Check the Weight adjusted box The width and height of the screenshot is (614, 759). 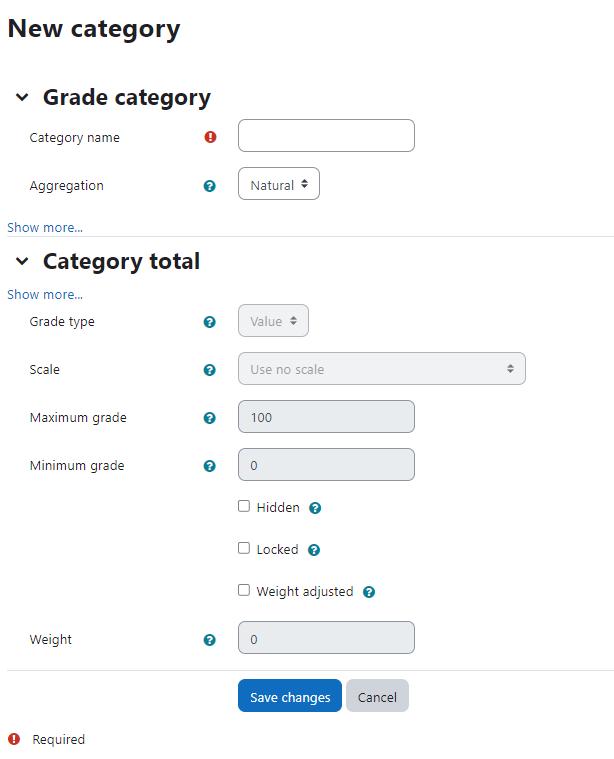244,590
